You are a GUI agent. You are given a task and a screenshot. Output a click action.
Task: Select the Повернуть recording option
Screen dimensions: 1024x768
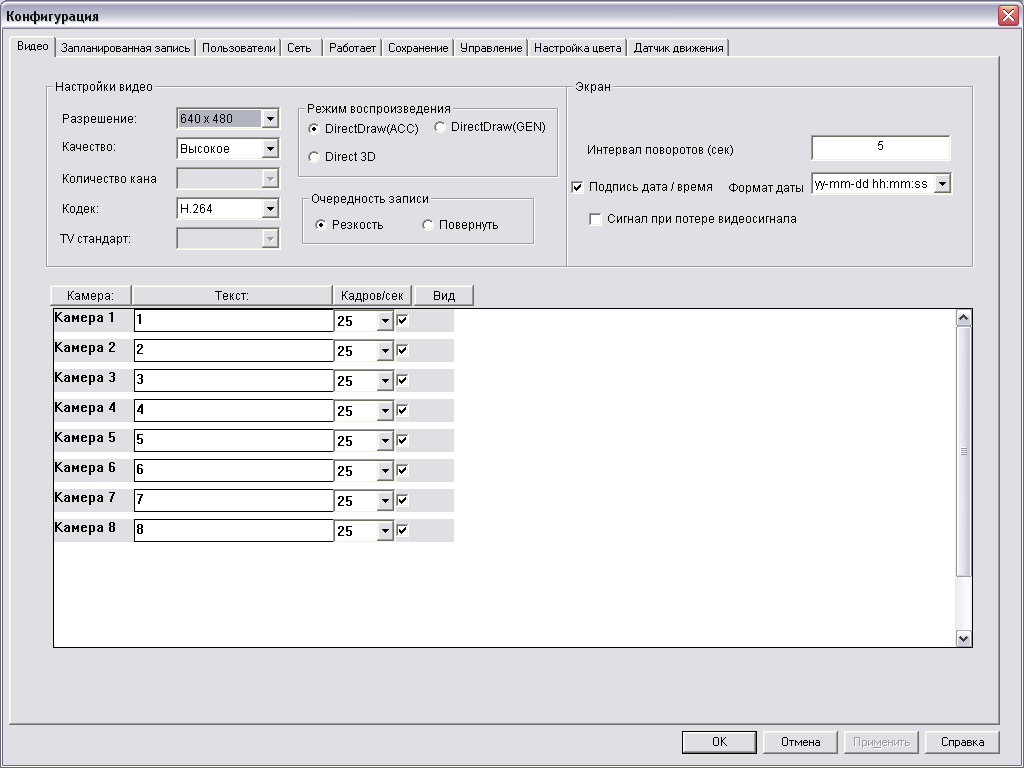tap(428, 225)
